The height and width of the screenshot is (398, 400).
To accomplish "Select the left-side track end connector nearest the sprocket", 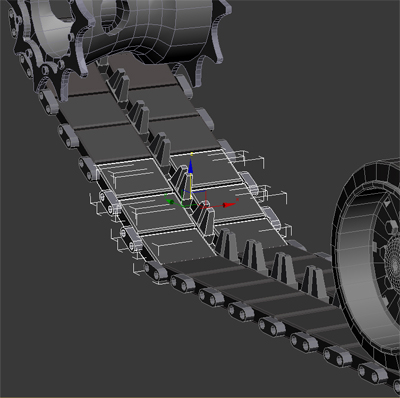I will (x=49, y=102).
